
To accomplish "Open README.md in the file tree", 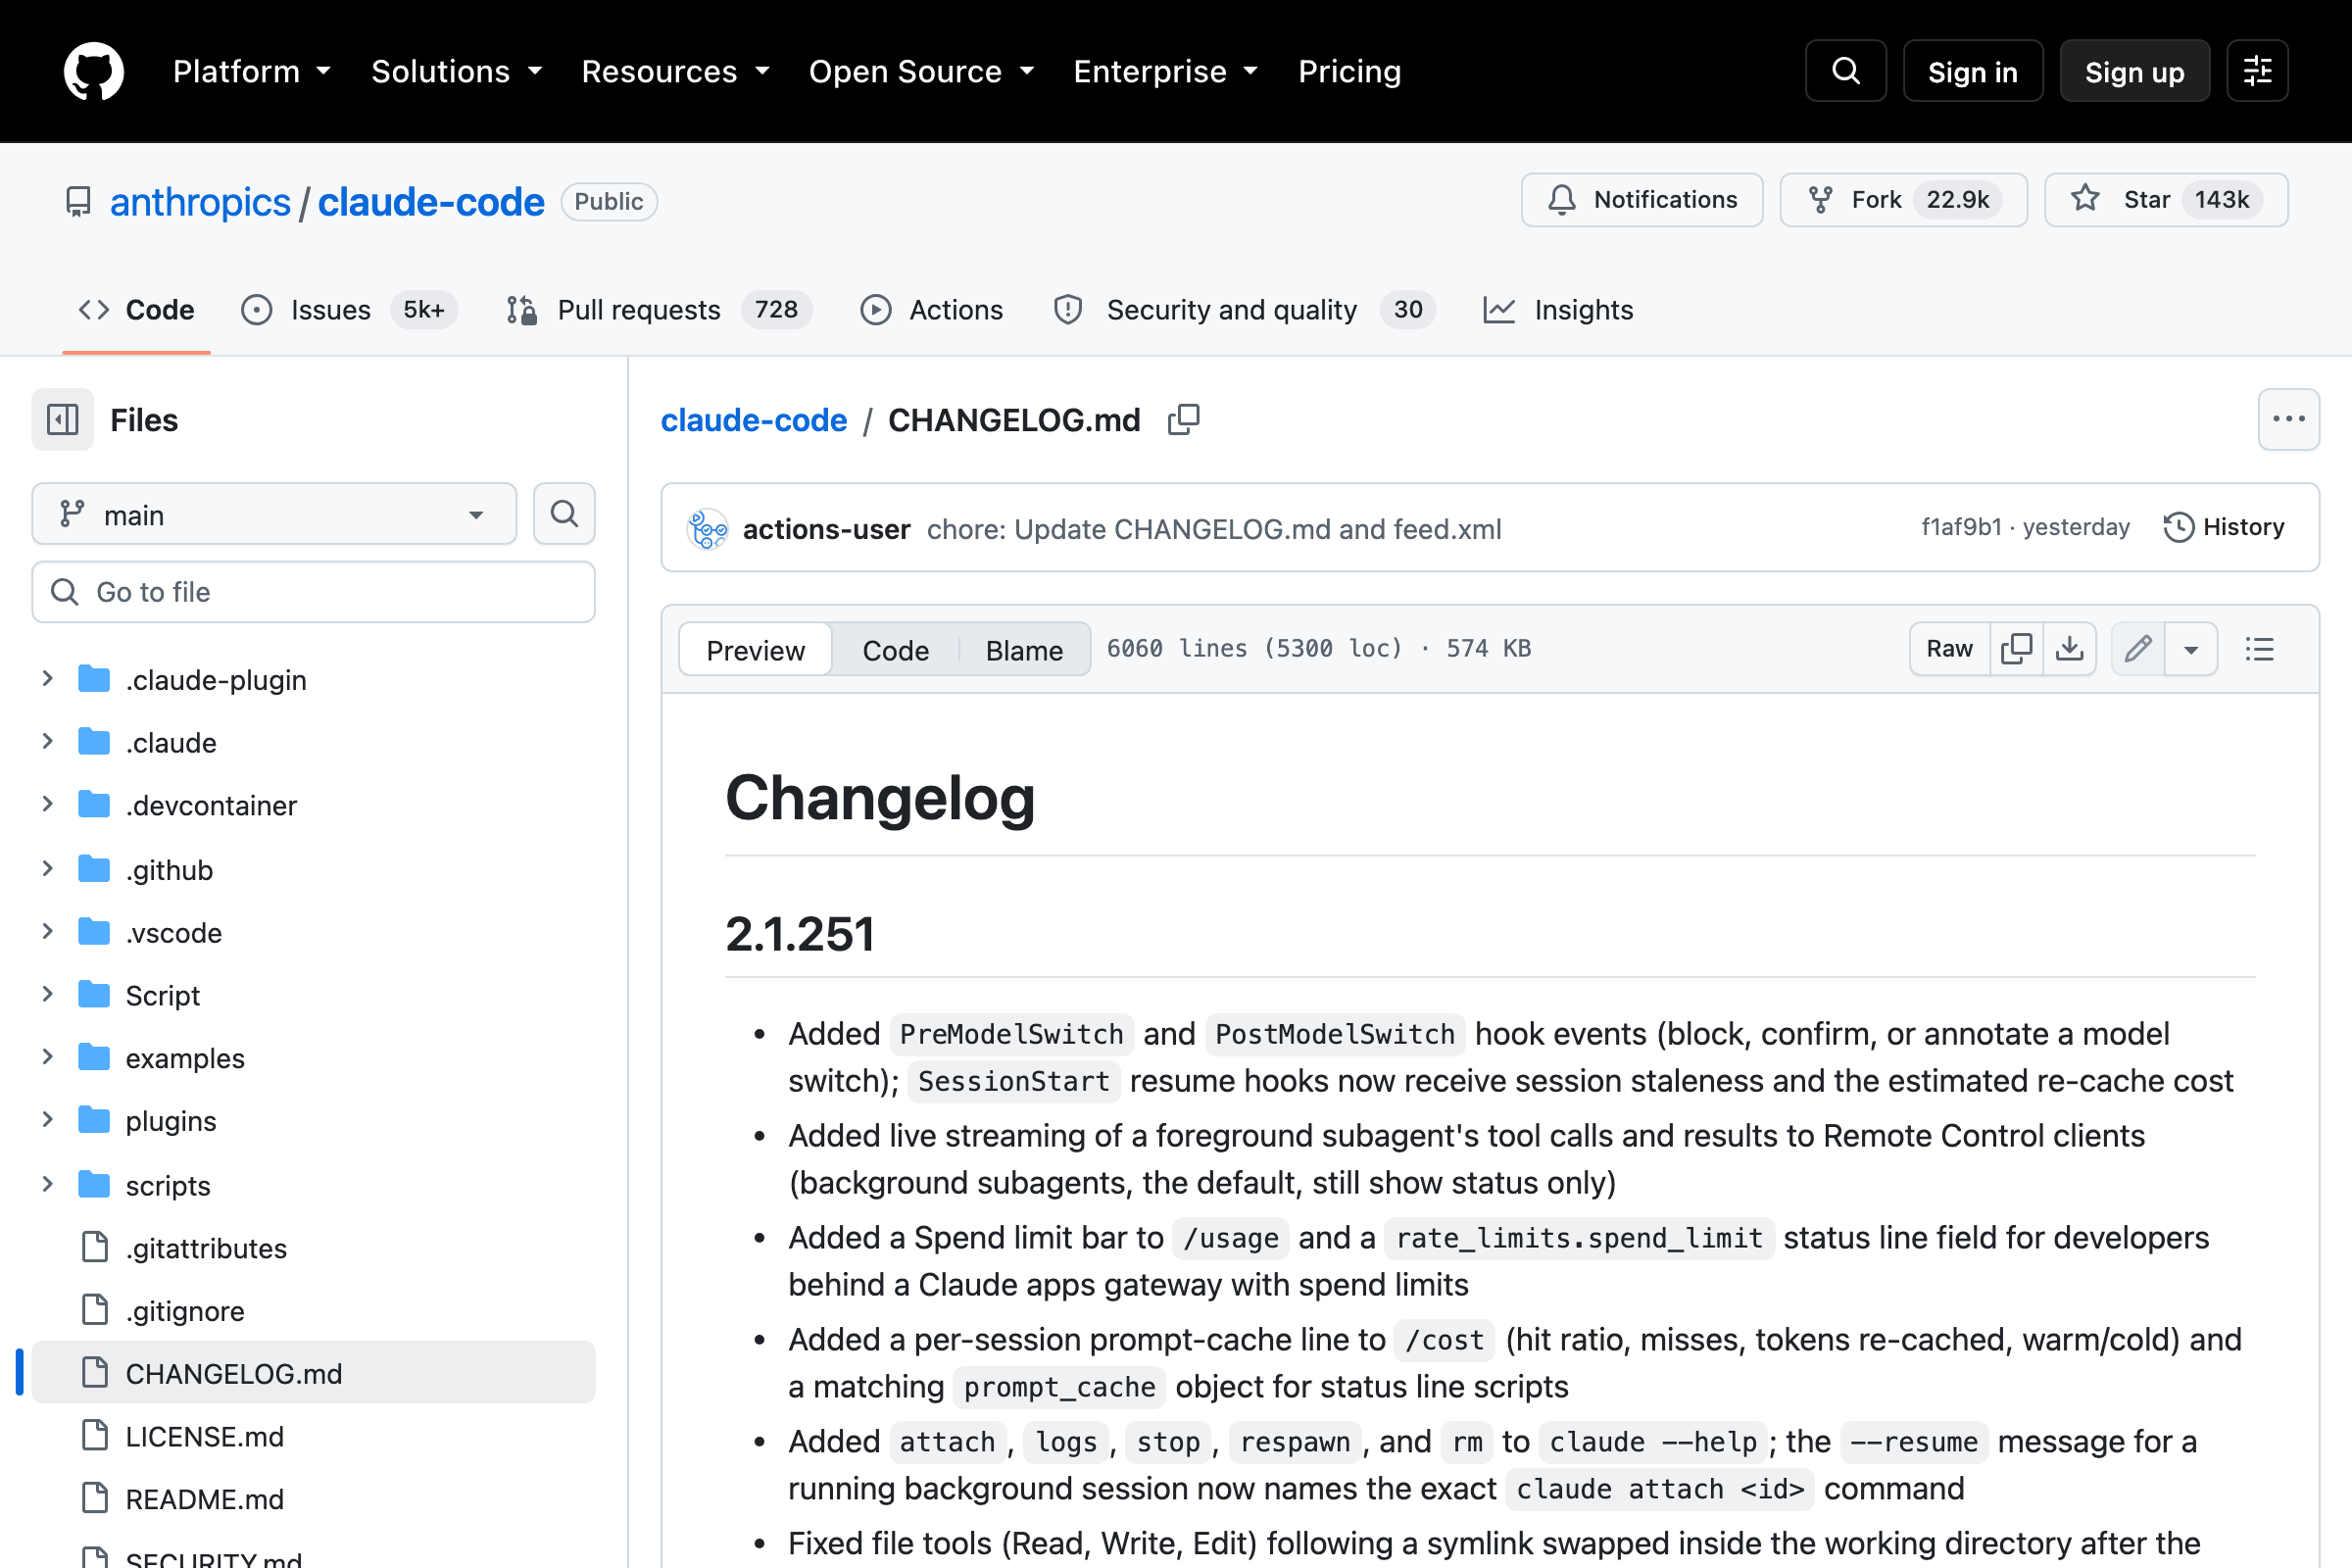I will 313,1499.
